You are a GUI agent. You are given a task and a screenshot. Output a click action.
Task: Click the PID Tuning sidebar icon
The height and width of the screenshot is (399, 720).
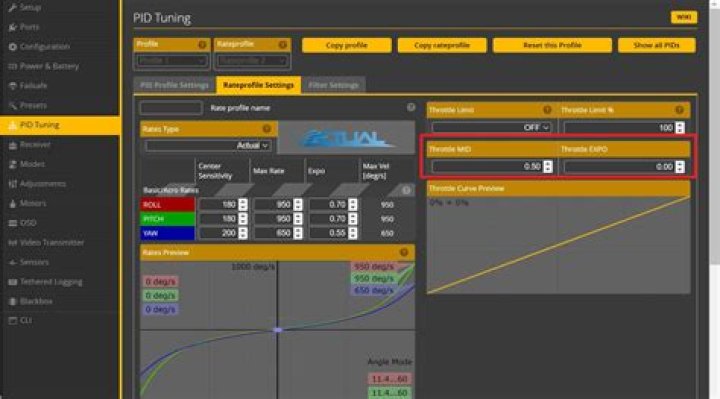coord(12,125)
